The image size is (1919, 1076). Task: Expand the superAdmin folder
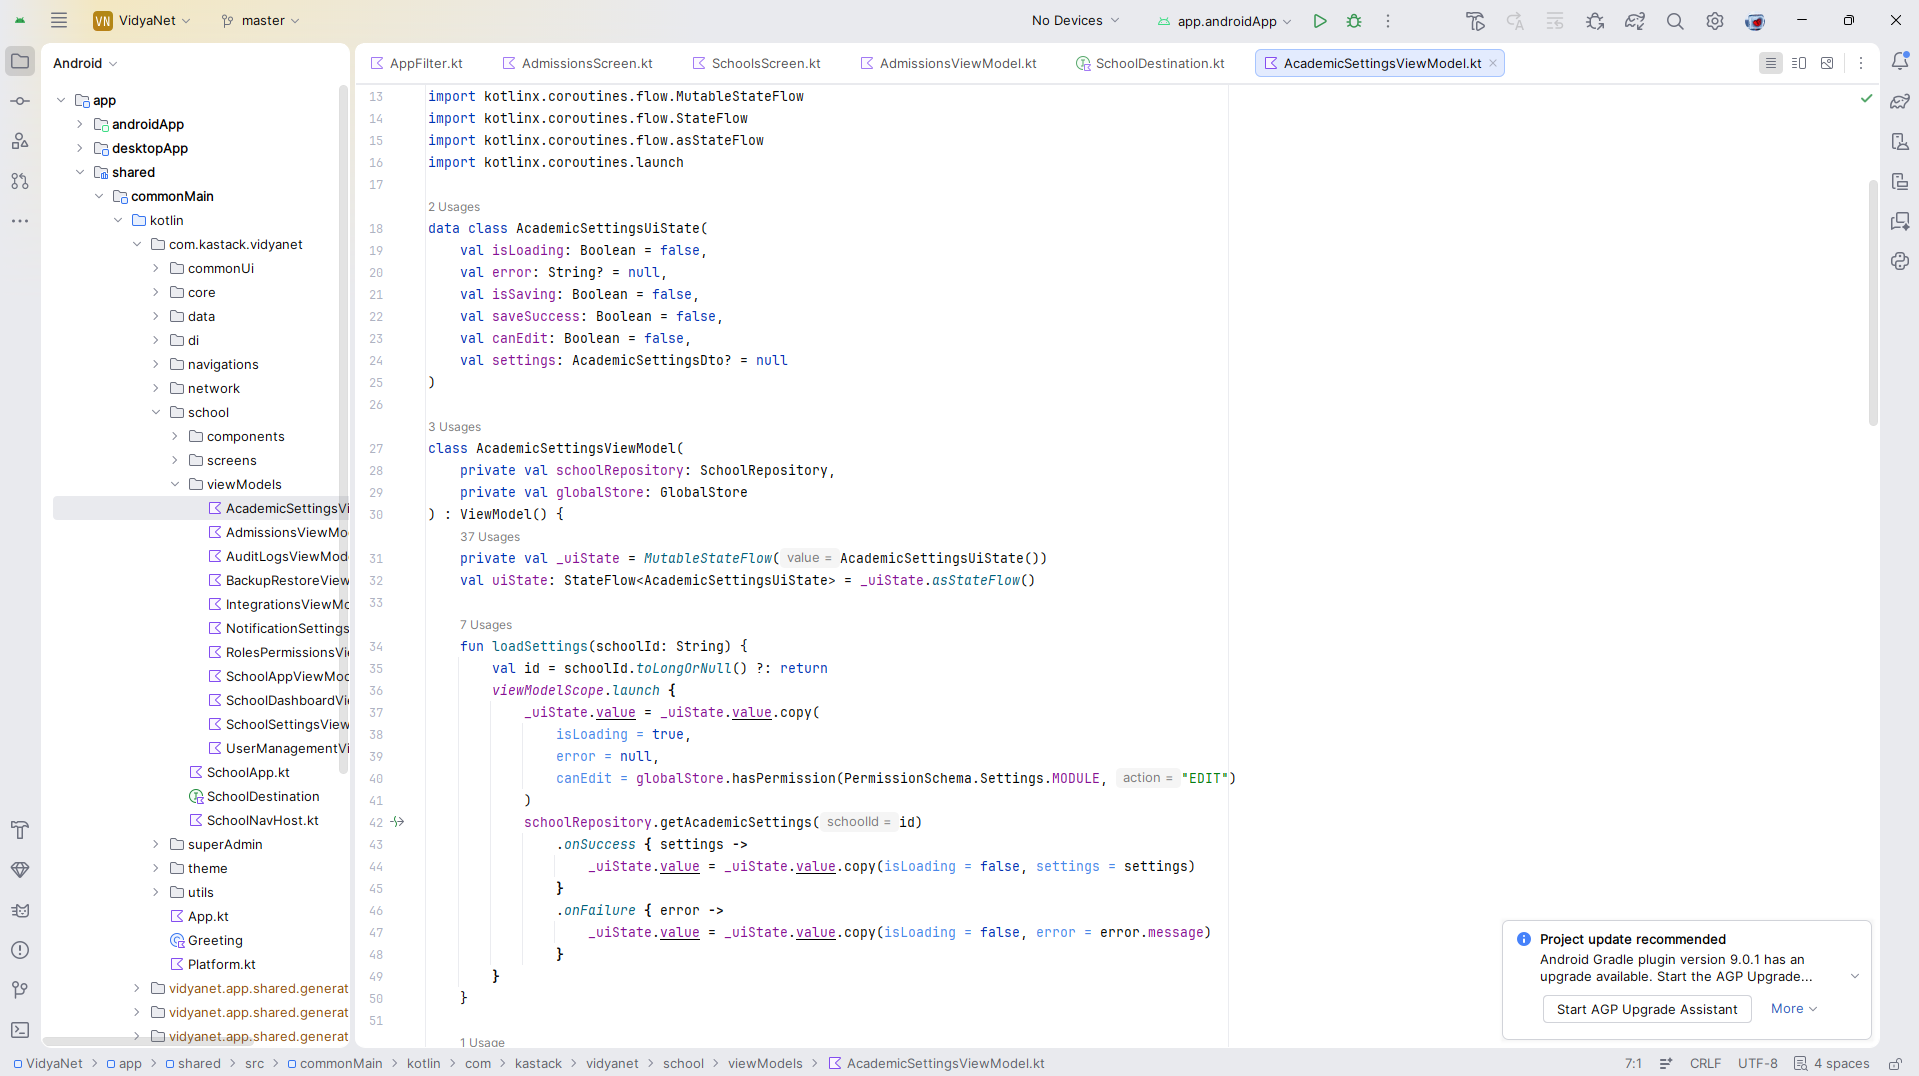tap(156, 844)
